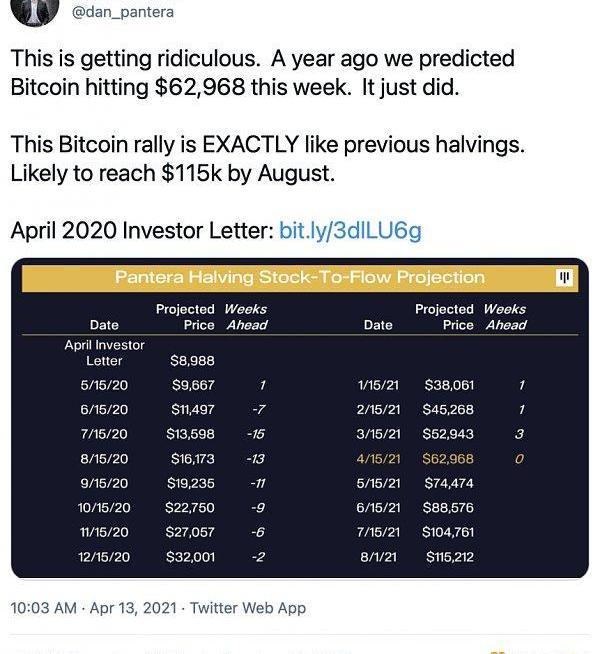
Task: Click the Pantera Halving Stock-To-Flow Projection title
Action: (300, 277)
